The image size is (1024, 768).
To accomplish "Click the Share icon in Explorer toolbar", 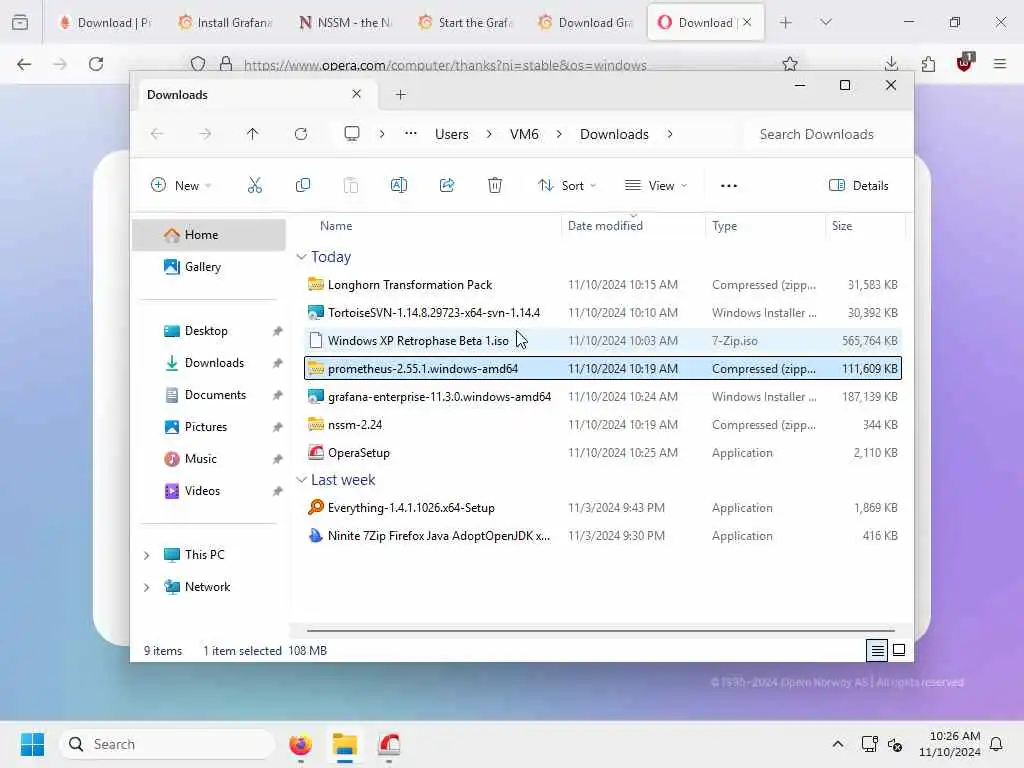I will coord(447,185).
